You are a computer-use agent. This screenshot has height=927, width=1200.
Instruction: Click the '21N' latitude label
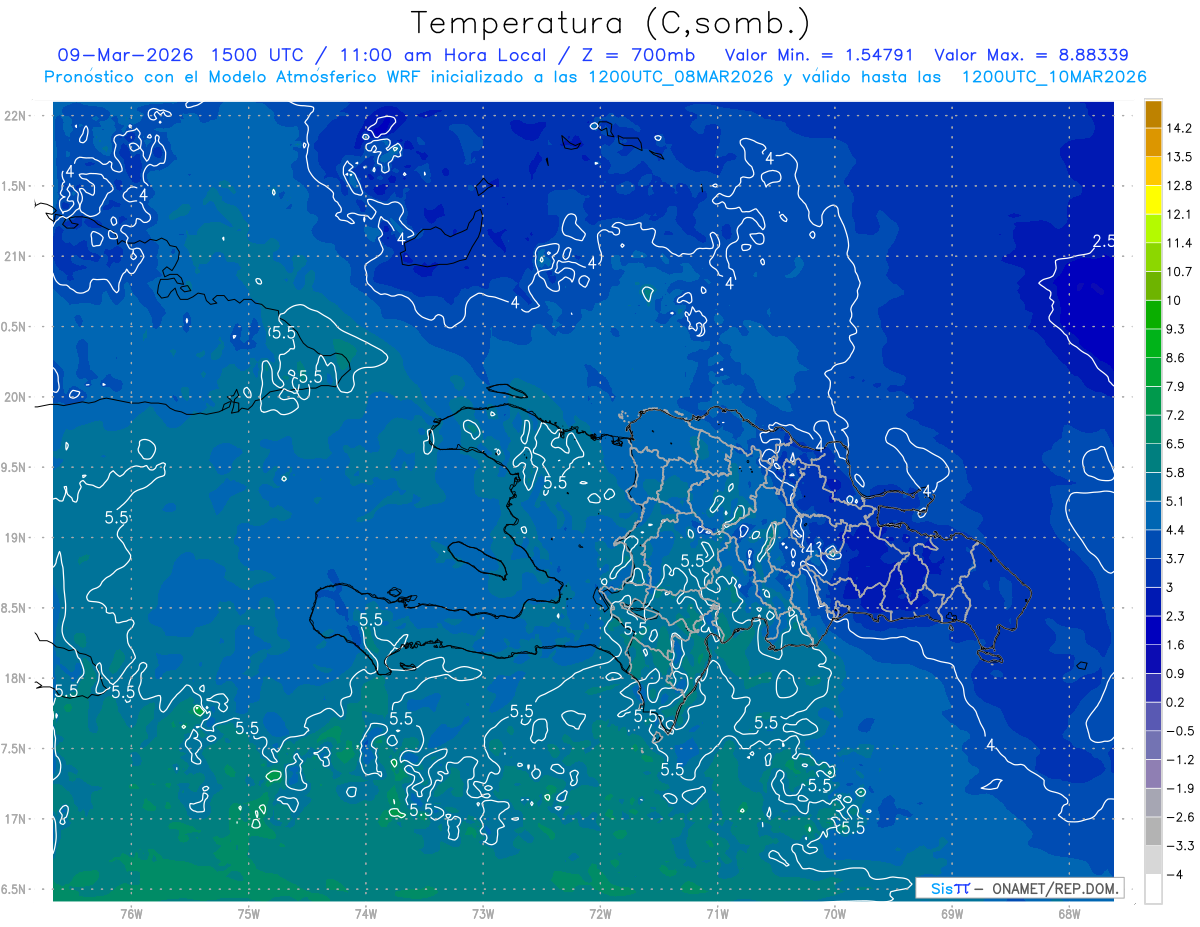click(16, 256)
